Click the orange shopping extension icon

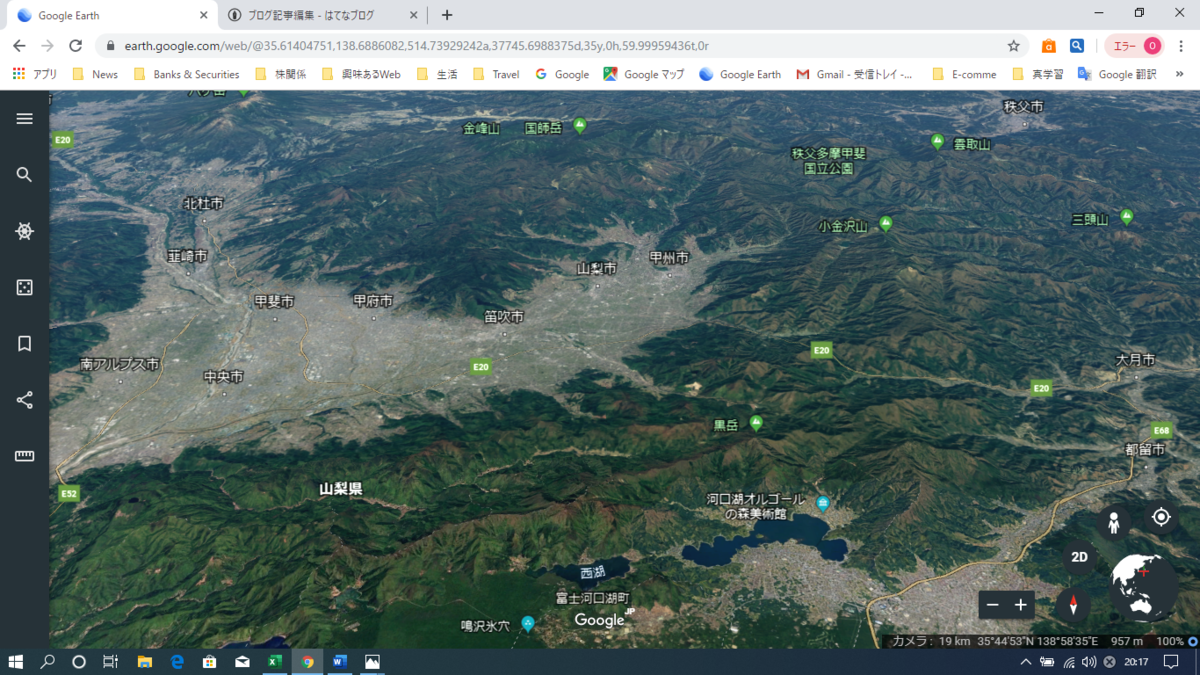(1048, 46)
